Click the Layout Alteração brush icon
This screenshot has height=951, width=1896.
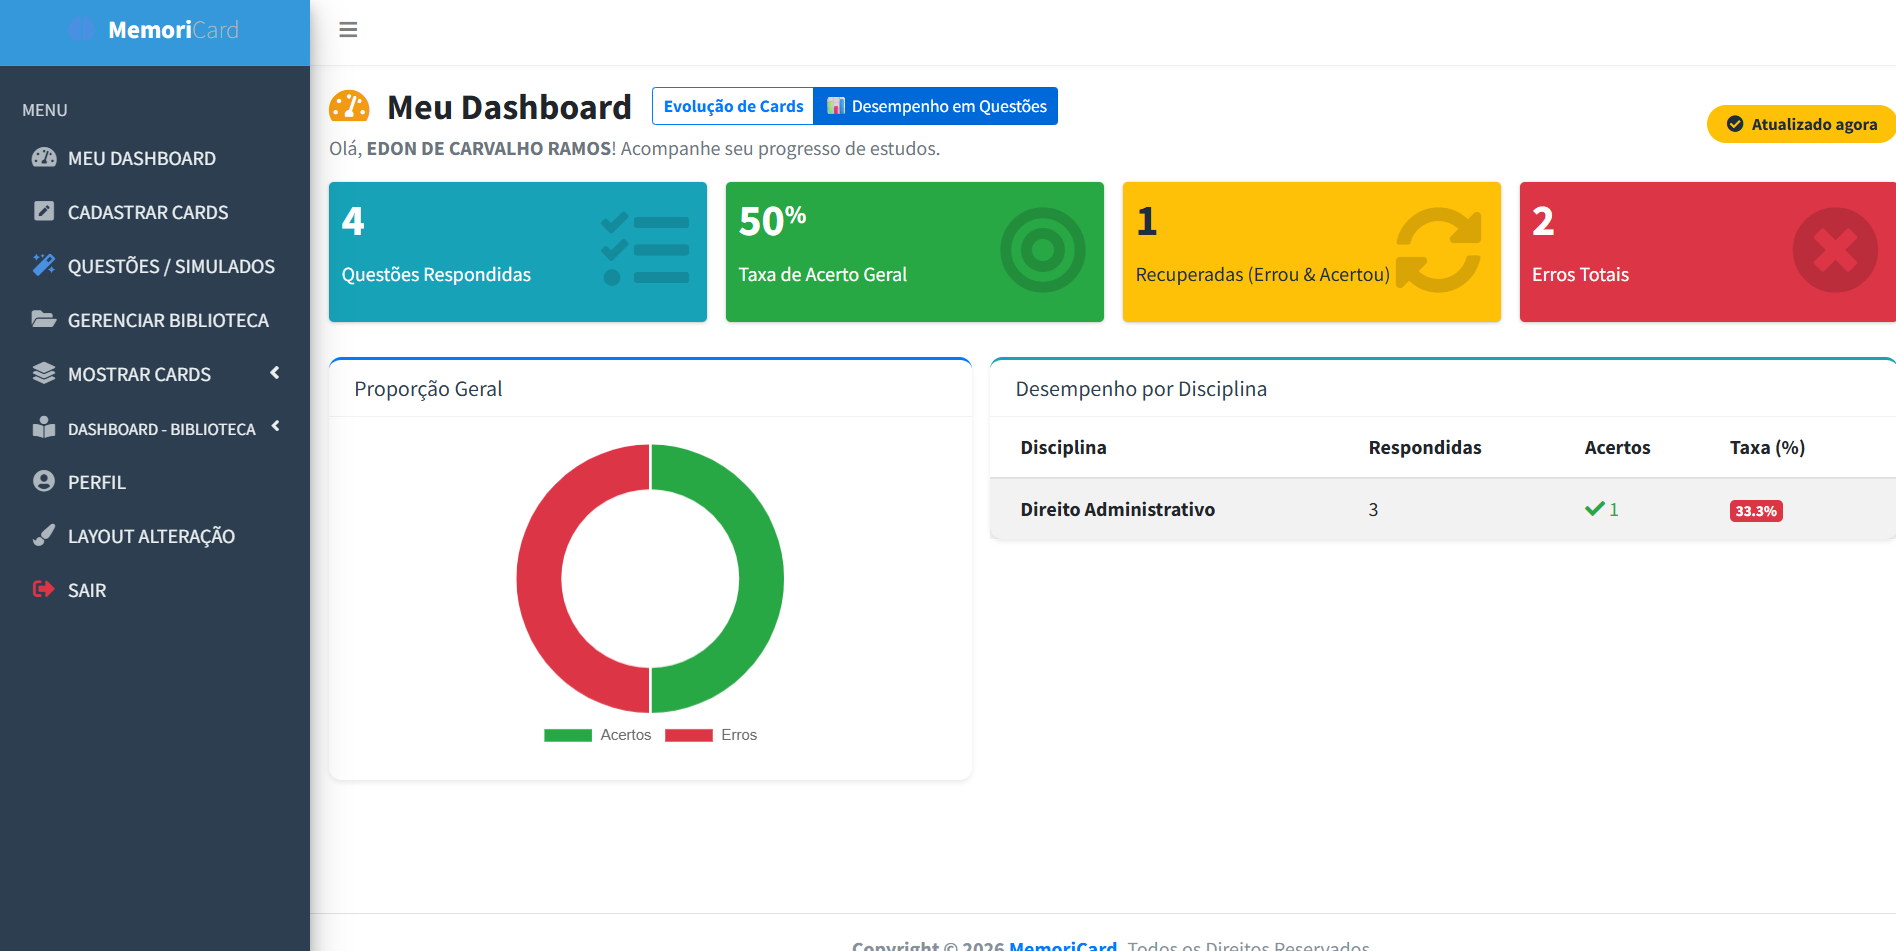click(x=44, y=536)
